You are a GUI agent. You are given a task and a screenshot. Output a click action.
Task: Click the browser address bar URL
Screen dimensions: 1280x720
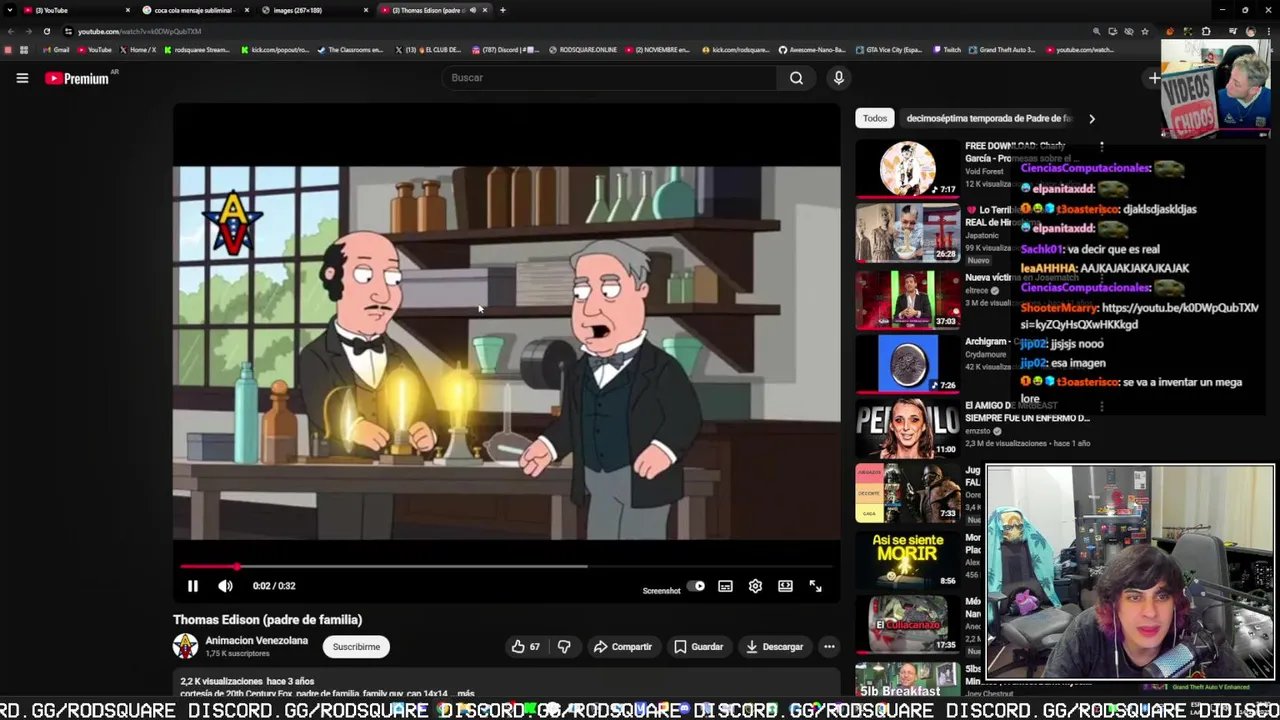click(x=140, y=31)
